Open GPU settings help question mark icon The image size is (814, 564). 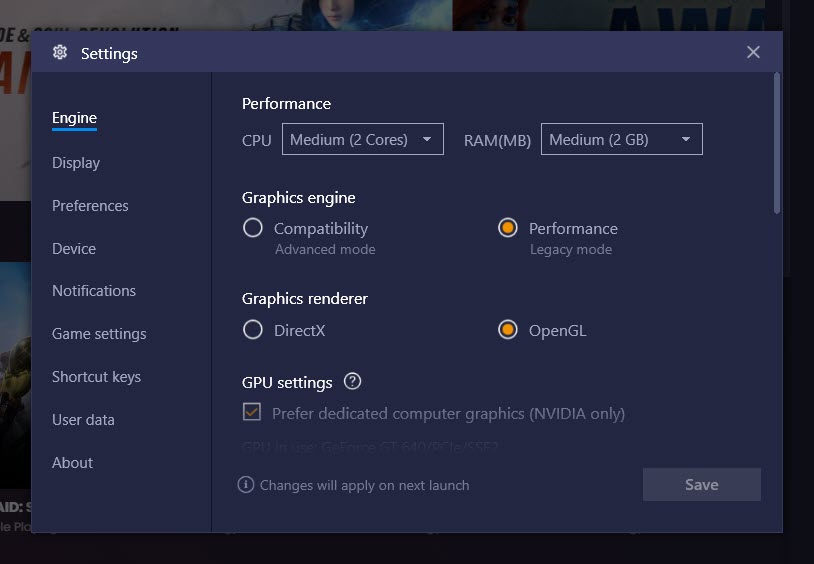[352, 382]
